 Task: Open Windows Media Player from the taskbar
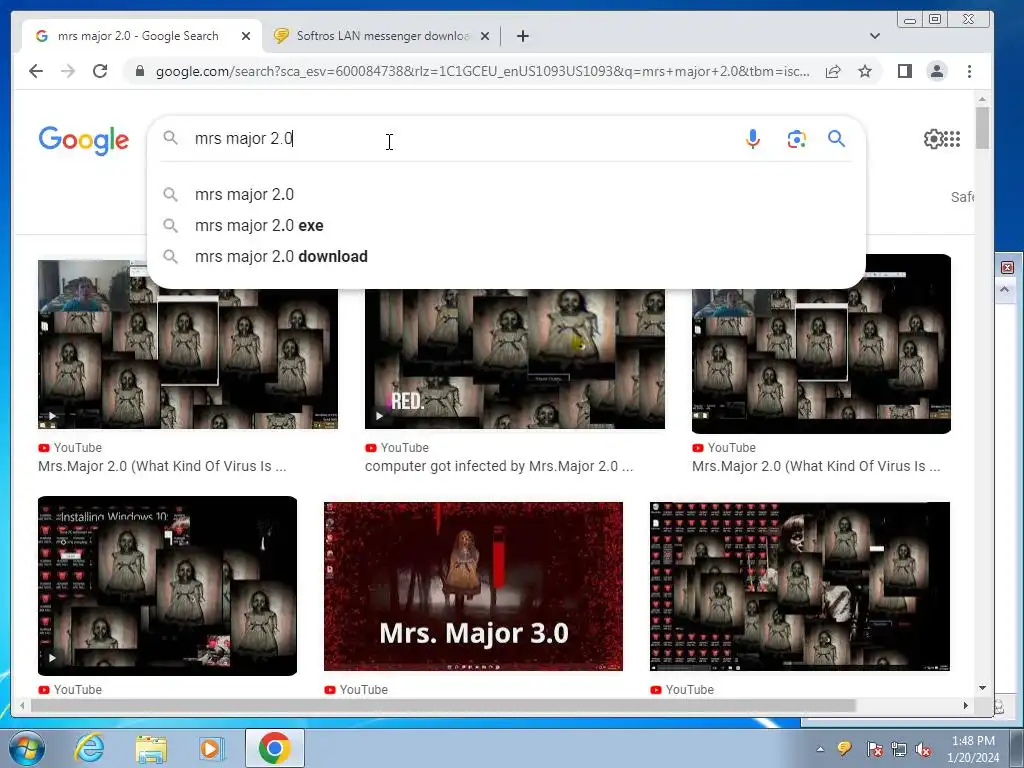[212, 748]
